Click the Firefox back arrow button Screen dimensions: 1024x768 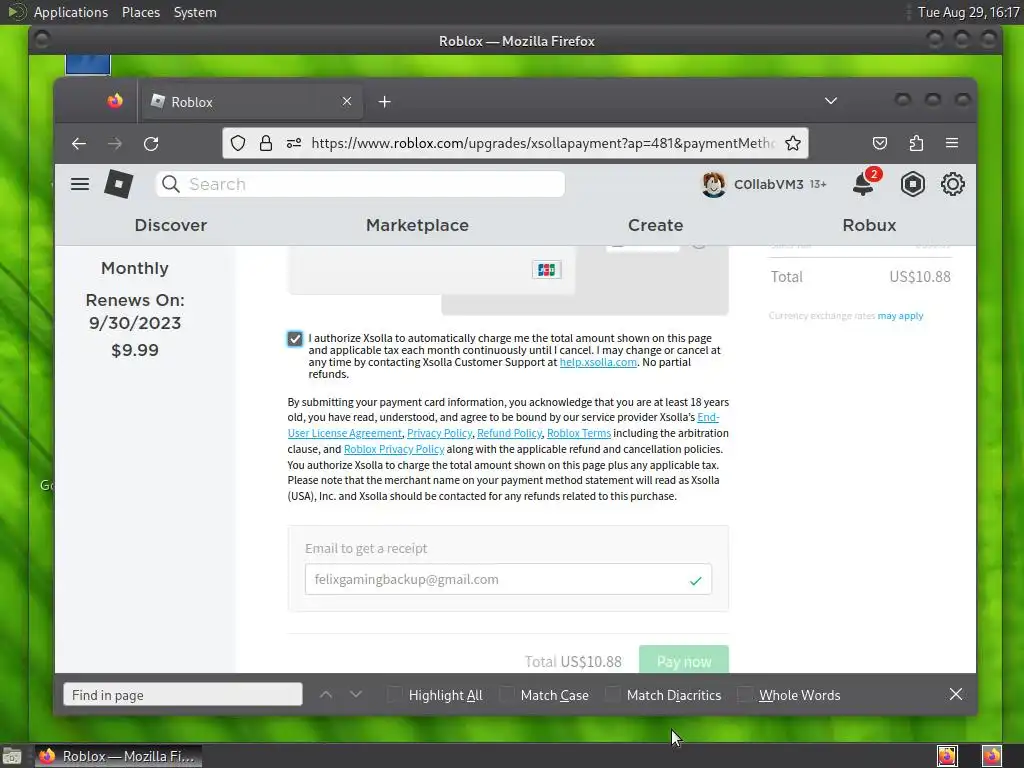79,144
